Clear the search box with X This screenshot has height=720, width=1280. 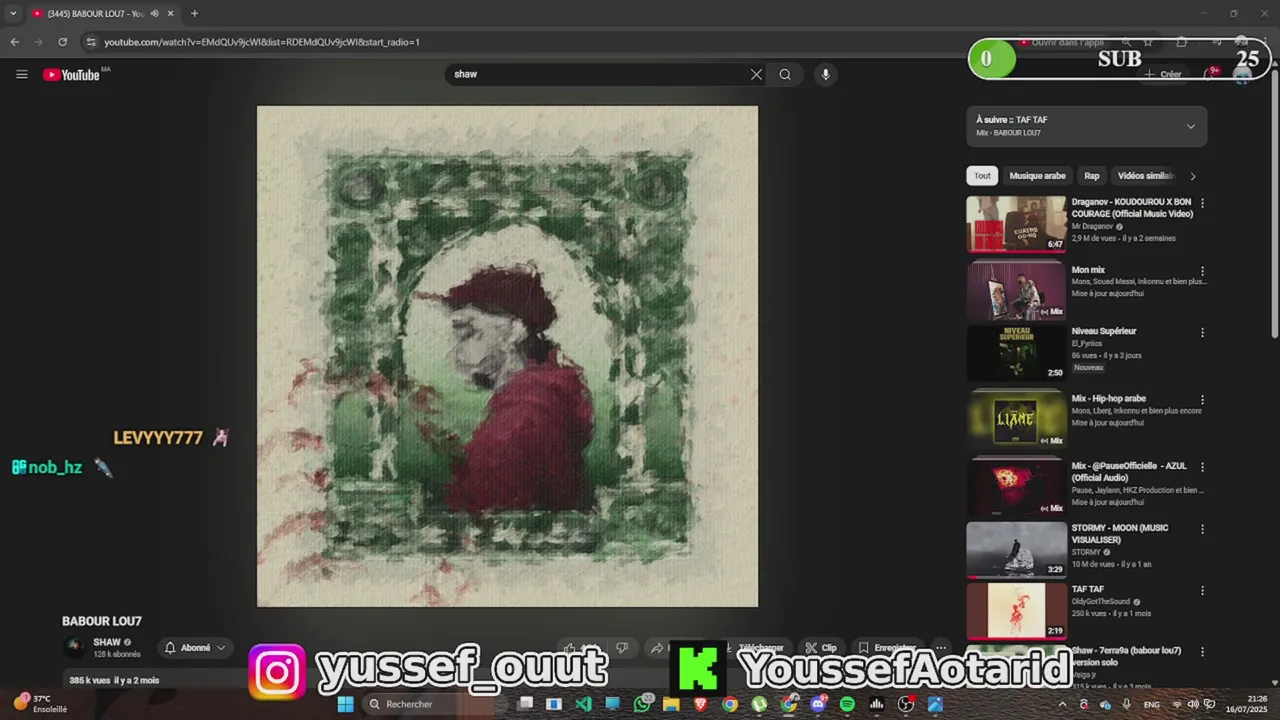coord(756,74)
